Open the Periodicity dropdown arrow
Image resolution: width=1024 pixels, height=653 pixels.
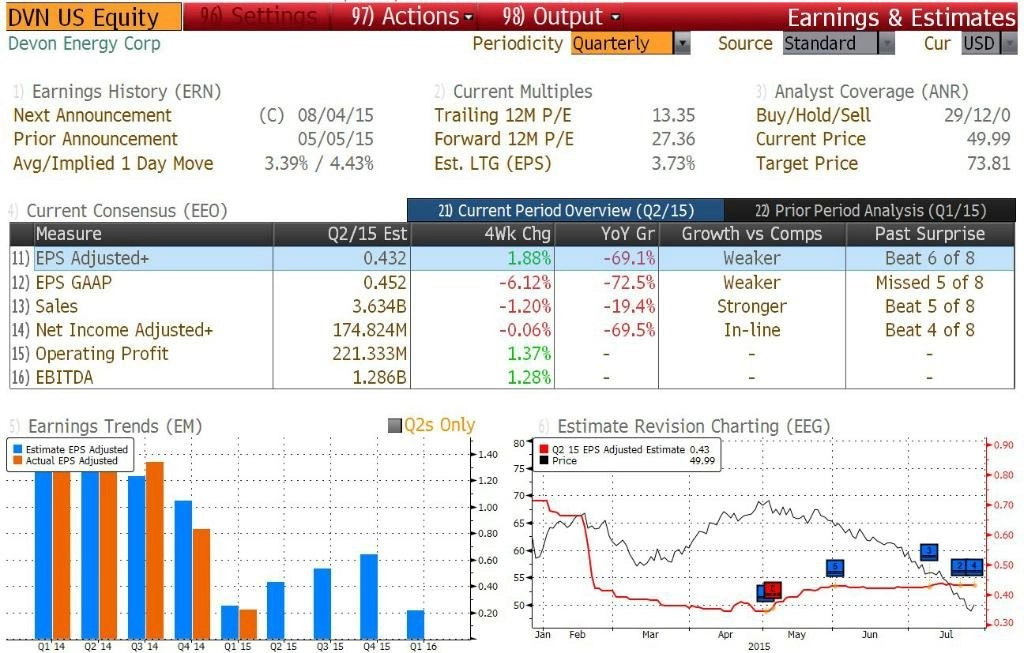[682, 44]
